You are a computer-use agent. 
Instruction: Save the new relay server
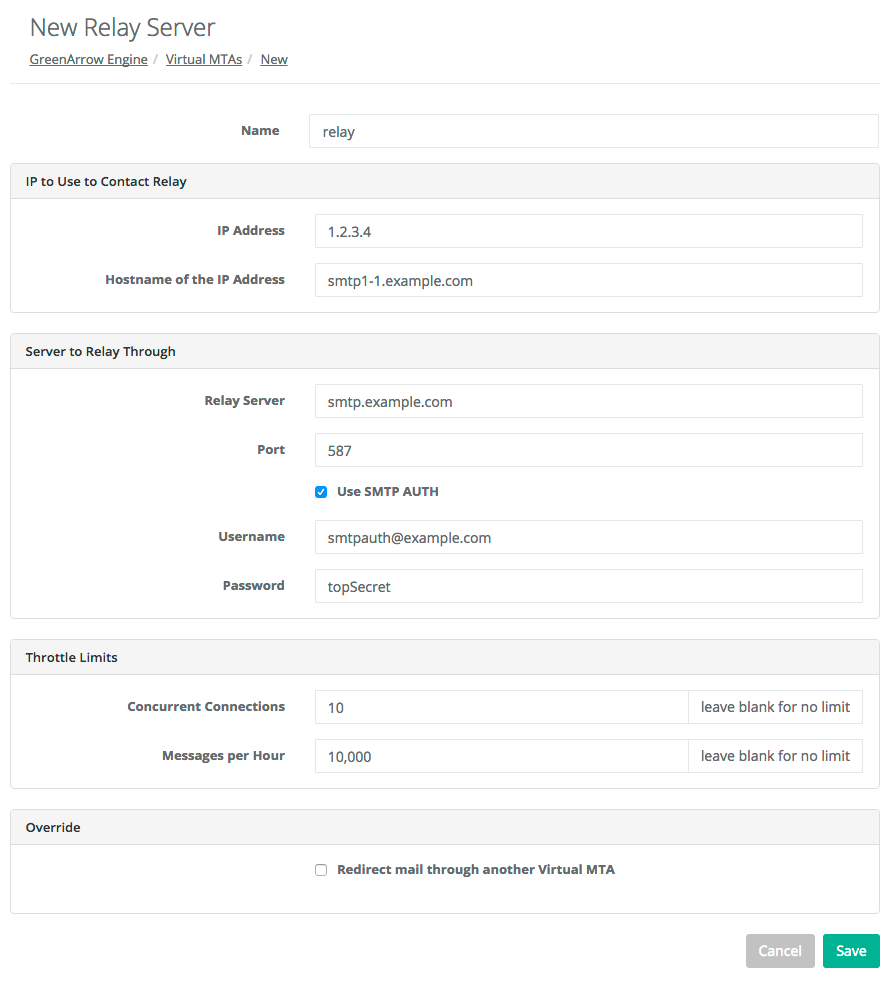tap(851, 951)
